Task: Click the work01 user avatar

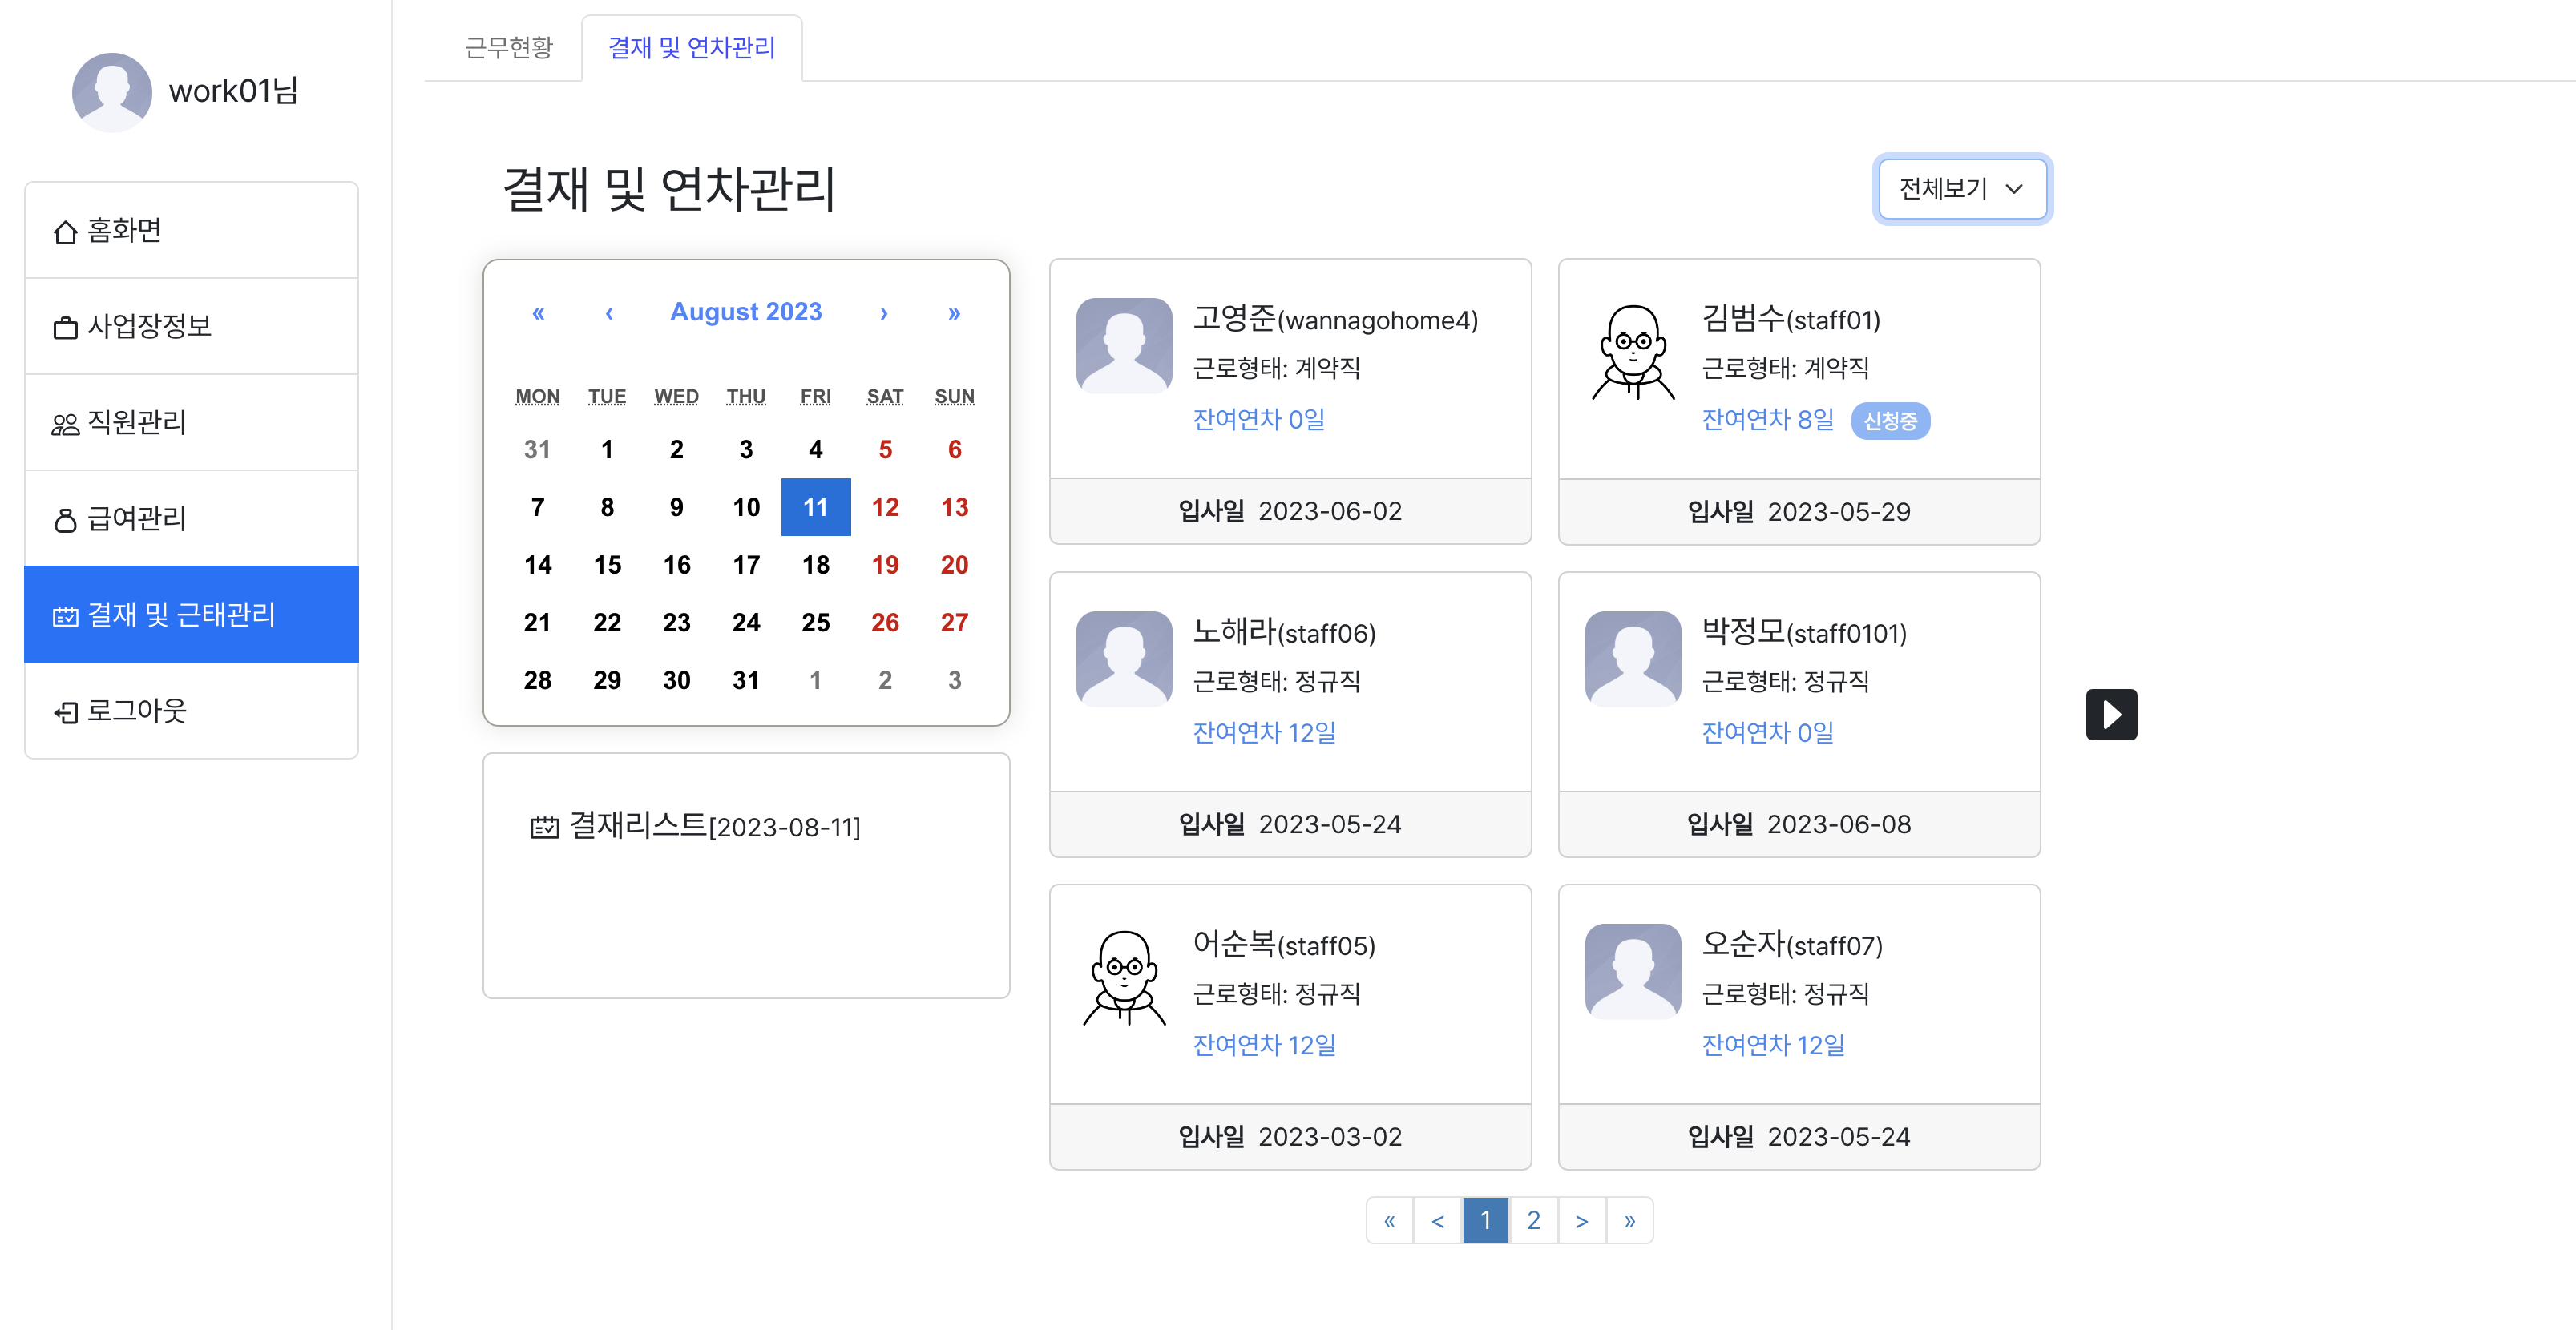Action: [112, 92]
